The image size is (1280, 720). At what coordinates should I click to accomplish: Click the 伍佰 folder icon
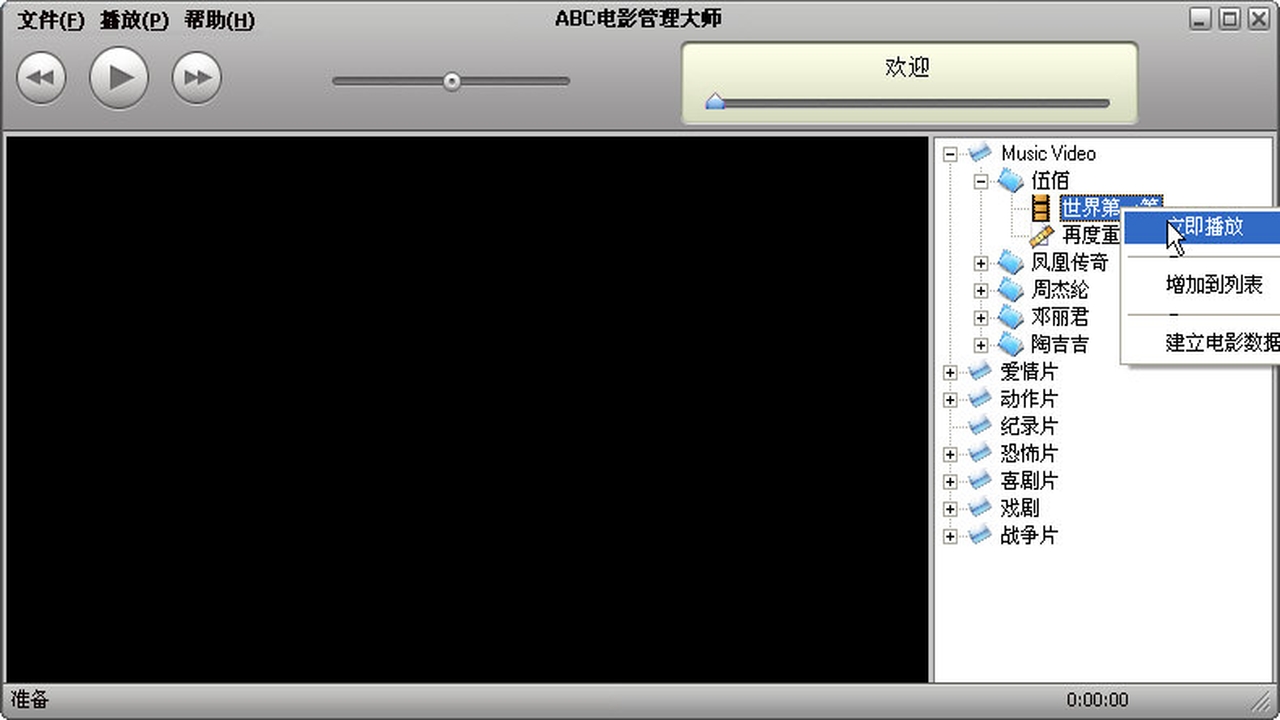click(1010, 181)
